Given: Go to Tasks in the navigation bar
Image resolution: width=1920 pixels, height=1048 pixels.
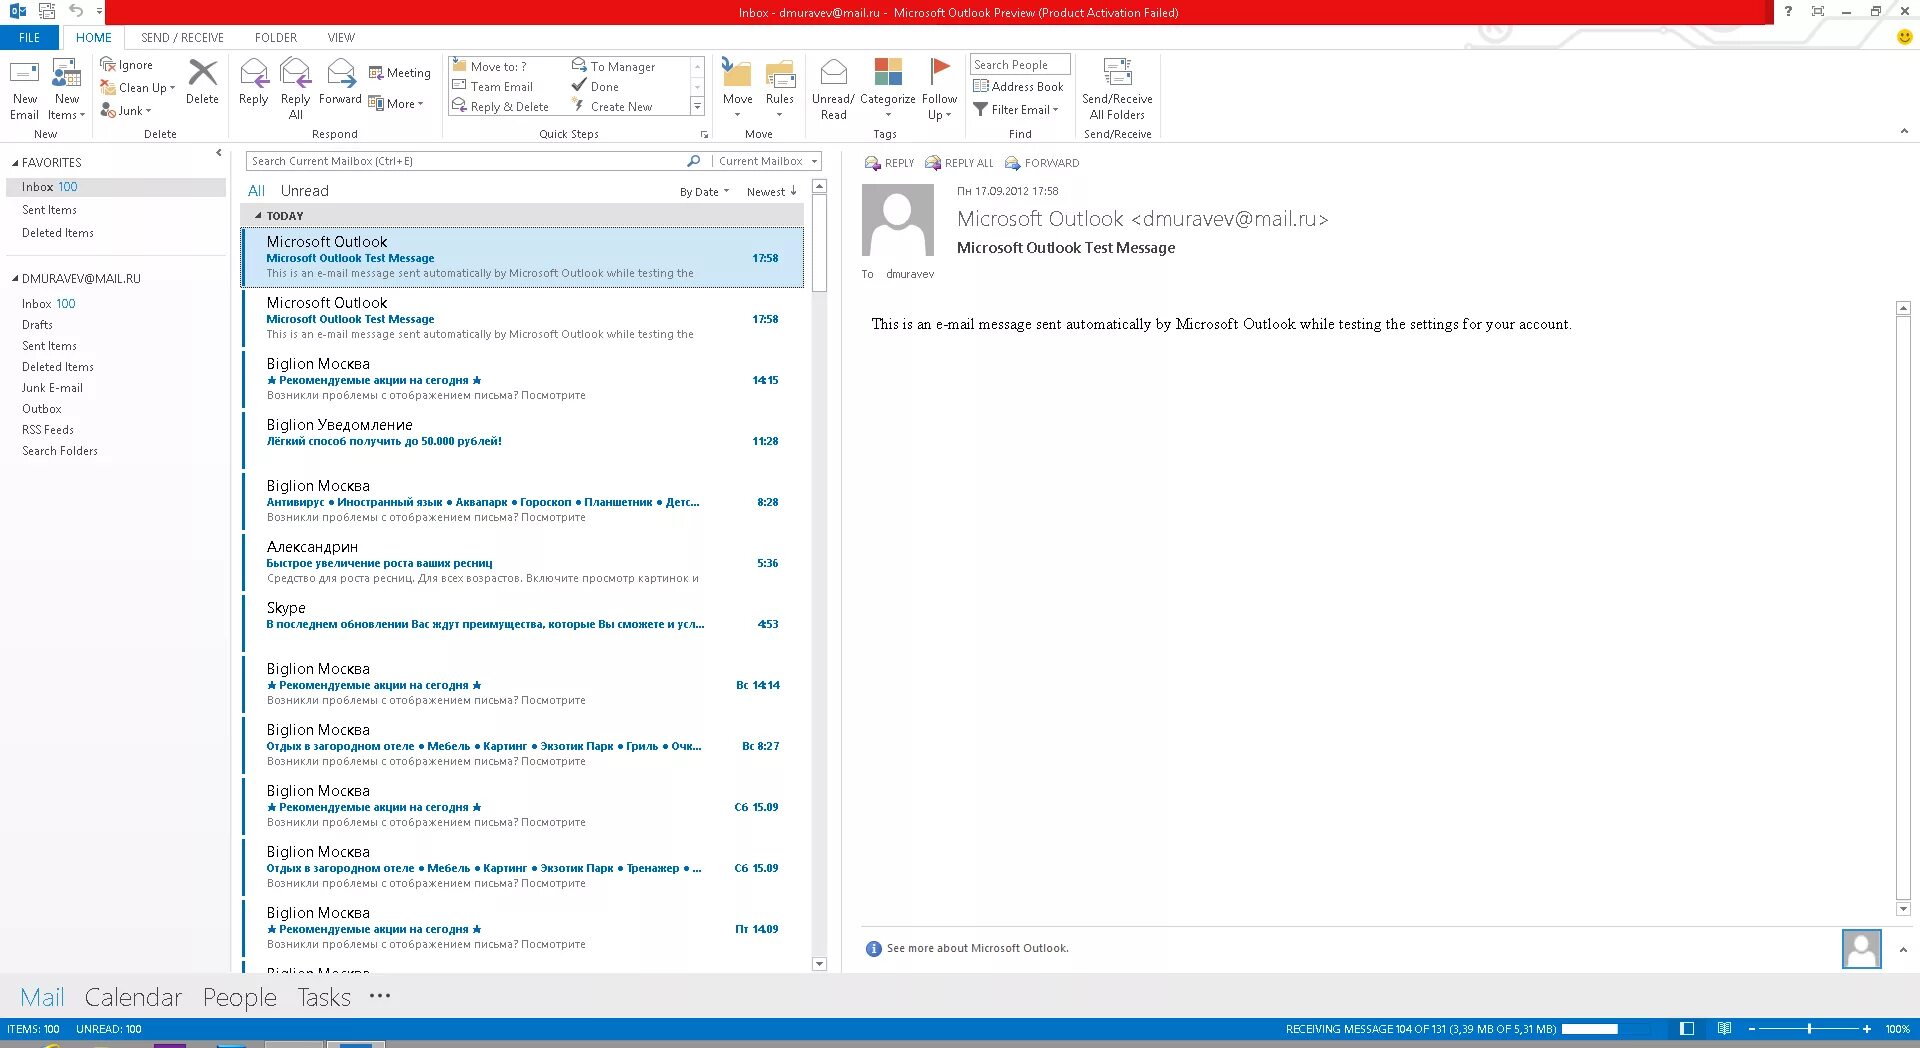Looking at the screenshot, I should click(x=324, y=997).
